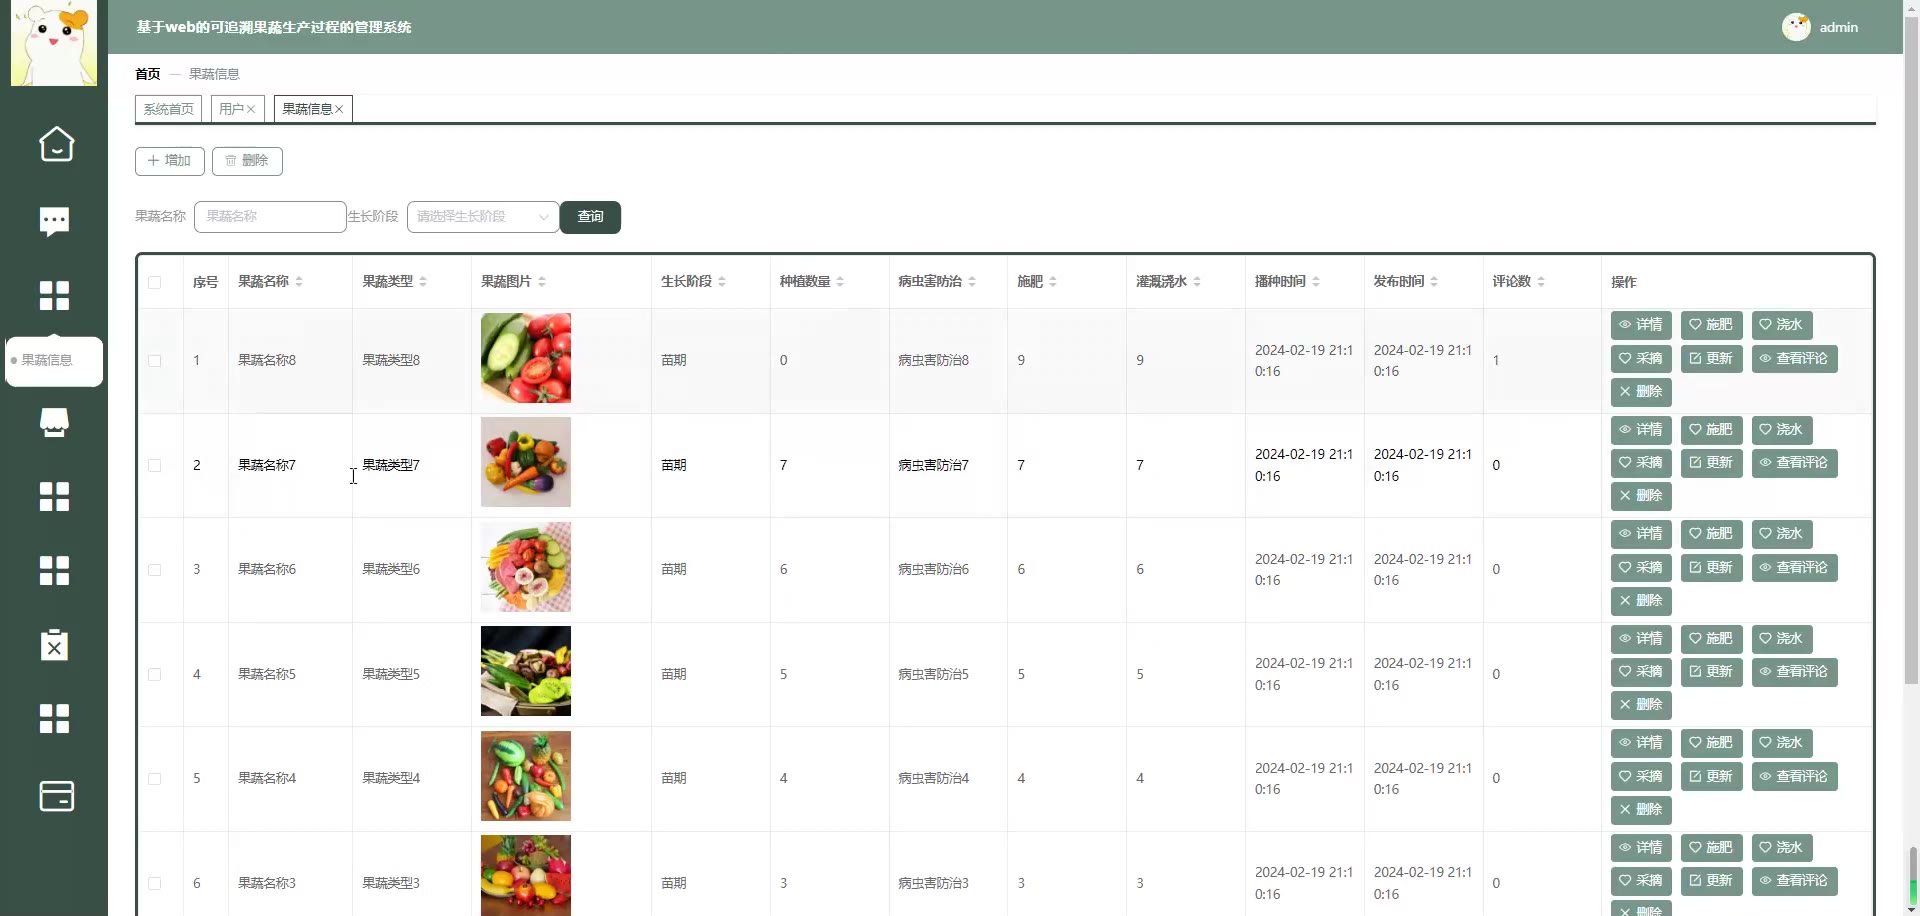Switch to the 系统首页 tab
This screenshot has width=1920, height=916.
[x=168, y=109]
